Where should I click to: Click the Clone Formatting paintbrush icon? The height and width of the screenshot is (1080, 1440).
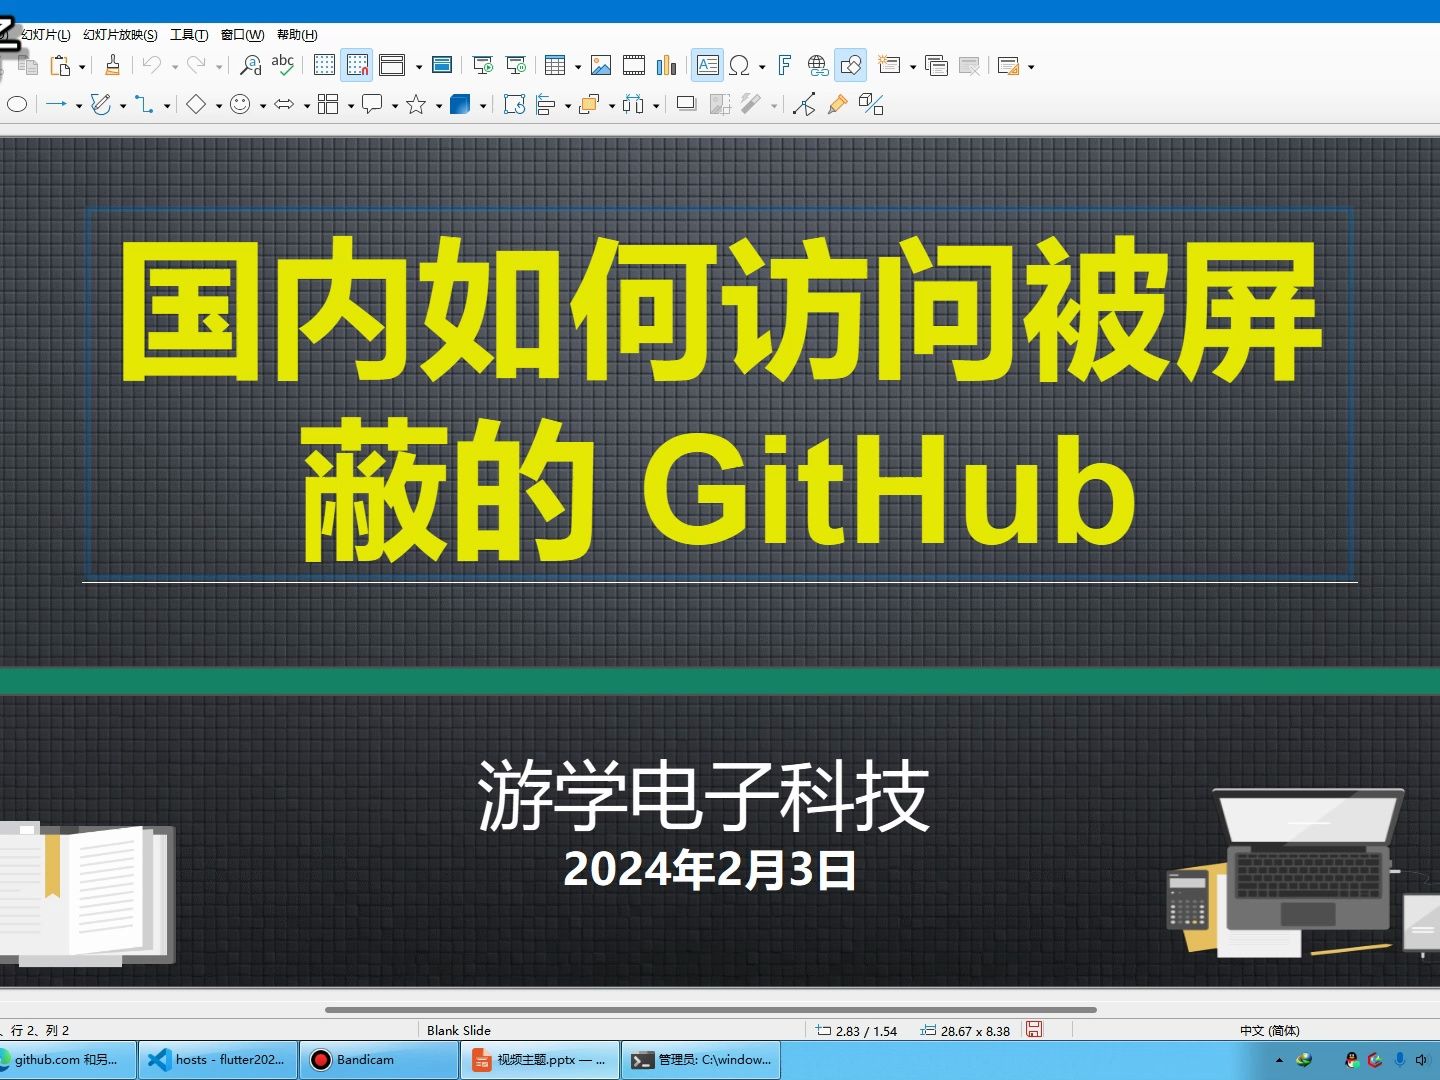pos(113,66)
